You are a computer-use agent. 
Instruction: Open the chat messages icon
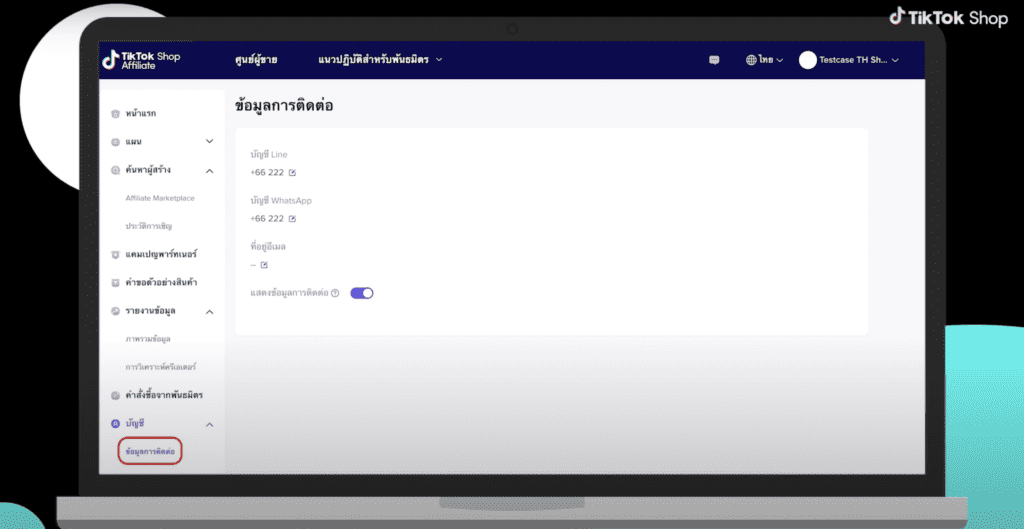click(x=714, y=60)
